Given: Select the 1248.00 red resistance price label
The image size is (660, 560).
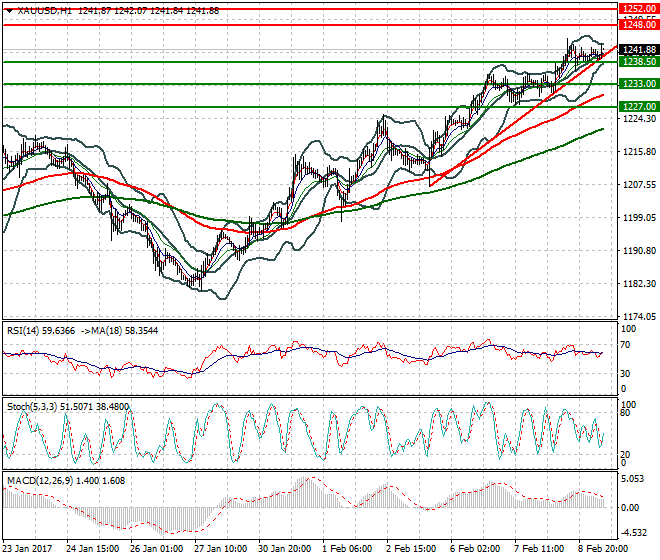Looking at the screenshot, I should tap(639, 25).
